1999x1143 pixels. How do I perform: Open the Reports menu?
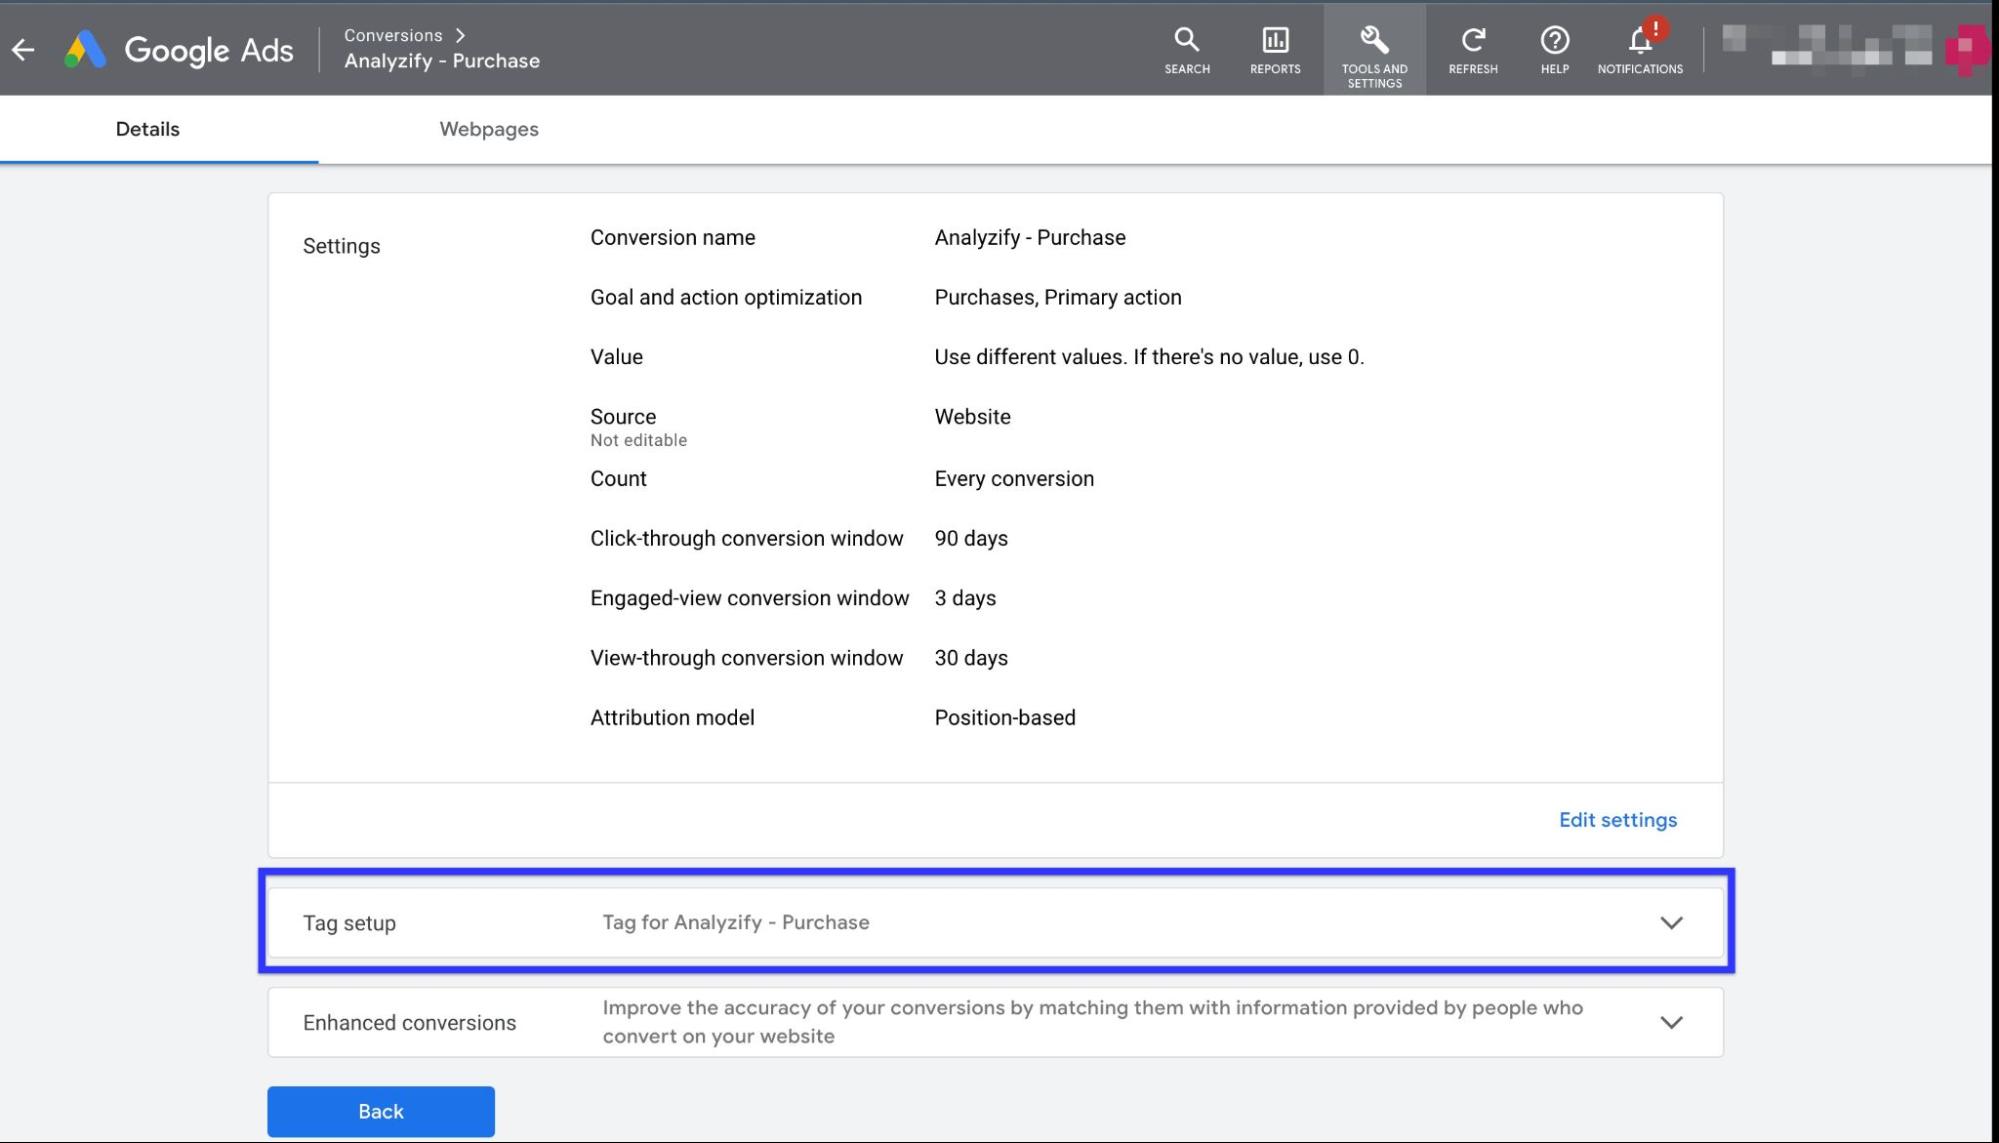[1275, 50]
